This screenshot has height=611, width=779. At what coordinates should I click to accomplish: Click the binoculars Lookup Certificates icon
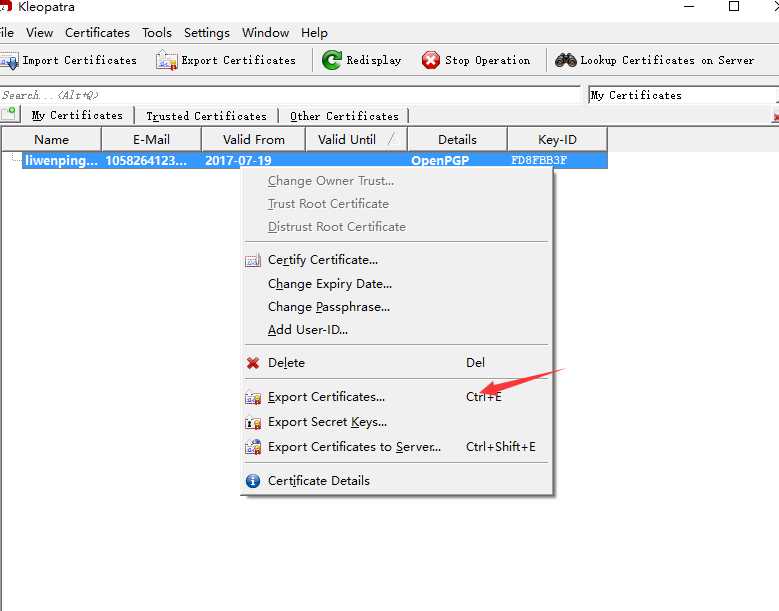565,61
